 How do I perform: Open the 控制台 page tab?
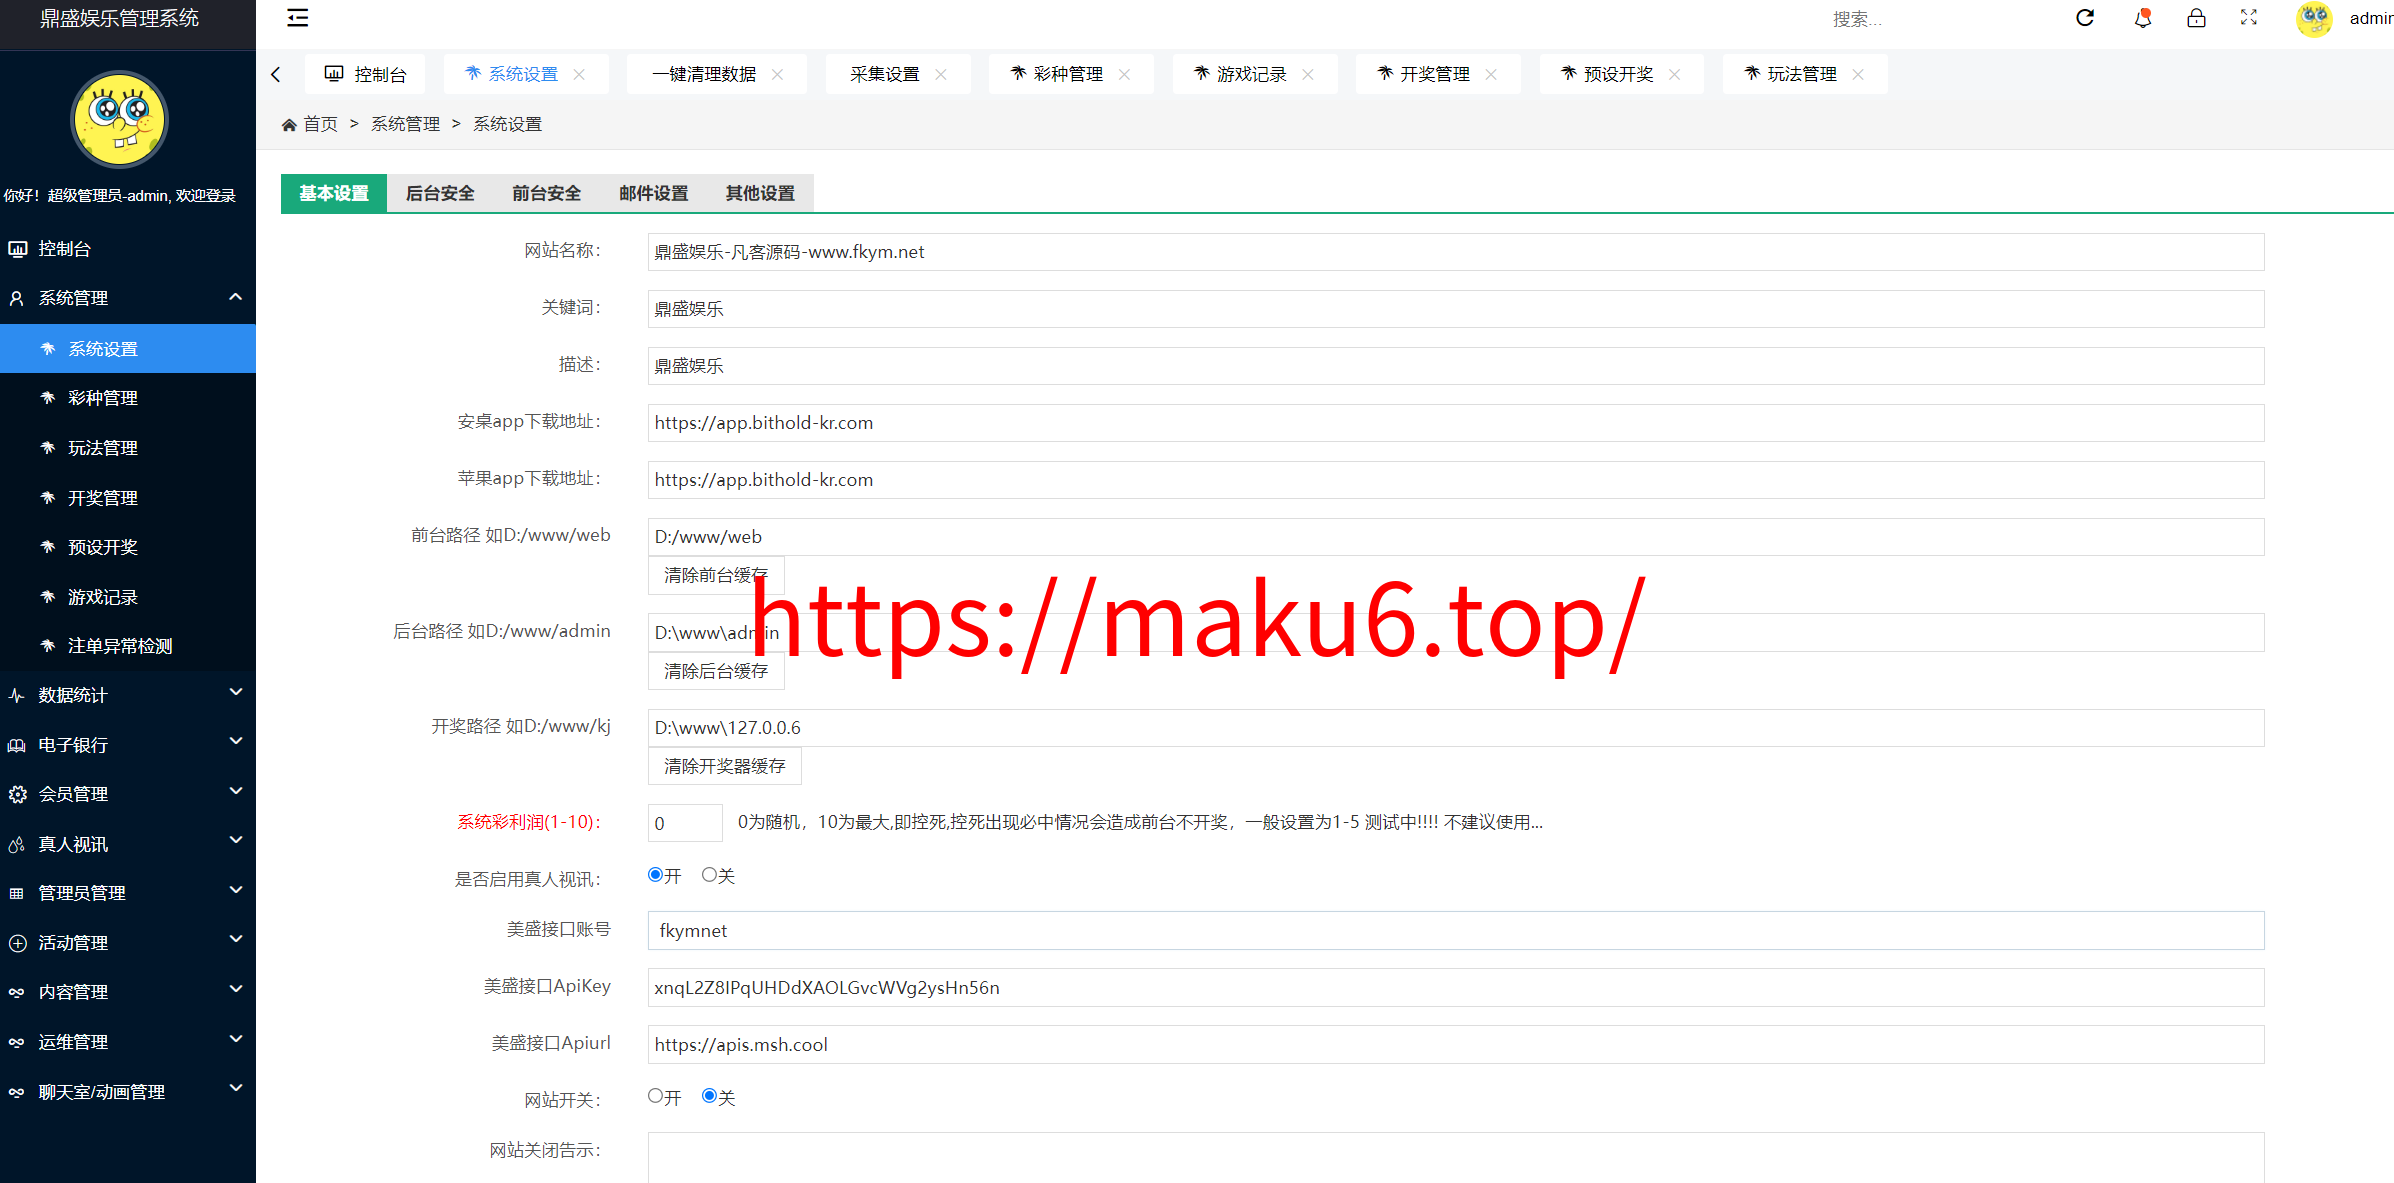click(365, 74)
